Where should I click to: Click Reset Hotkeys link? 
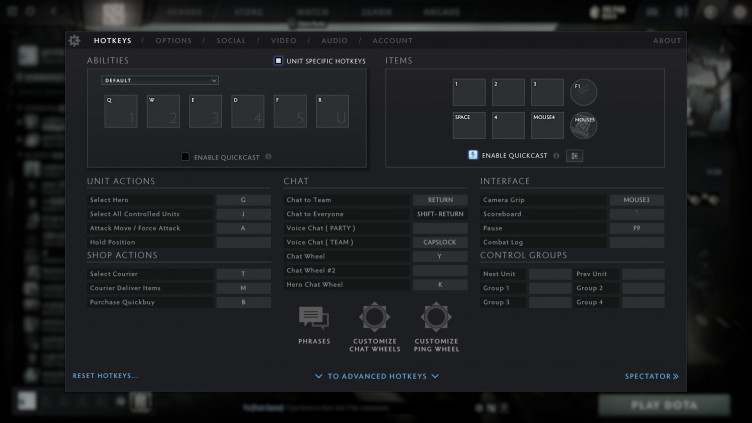coord(105,376)
